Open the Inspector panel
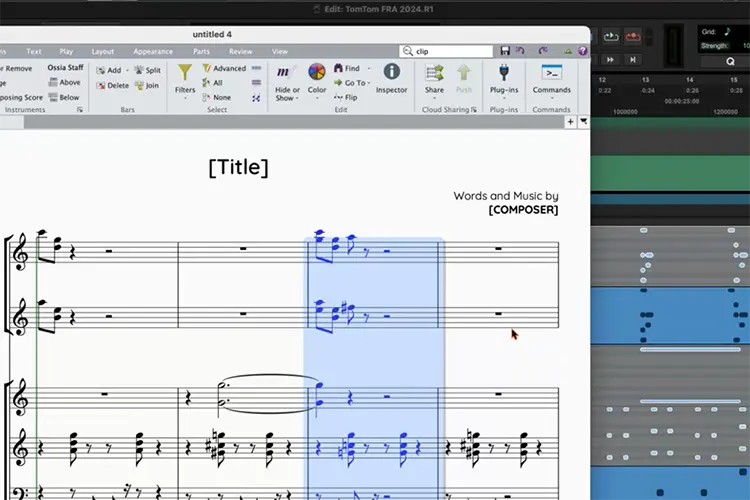Screen dimensions: 750x500 pyautogui.click(x=391, y=78)
